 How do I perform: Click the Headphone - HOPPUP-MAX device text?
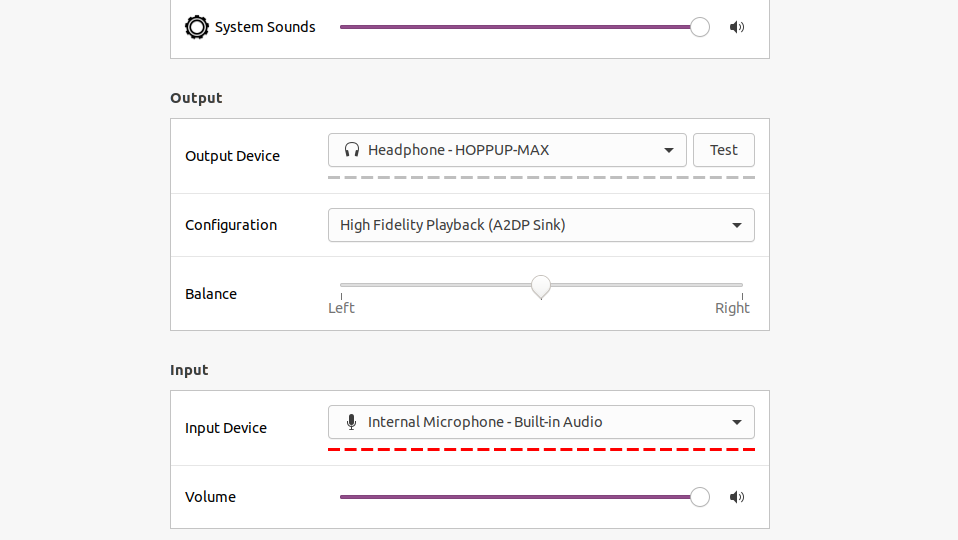coord(458,150)
